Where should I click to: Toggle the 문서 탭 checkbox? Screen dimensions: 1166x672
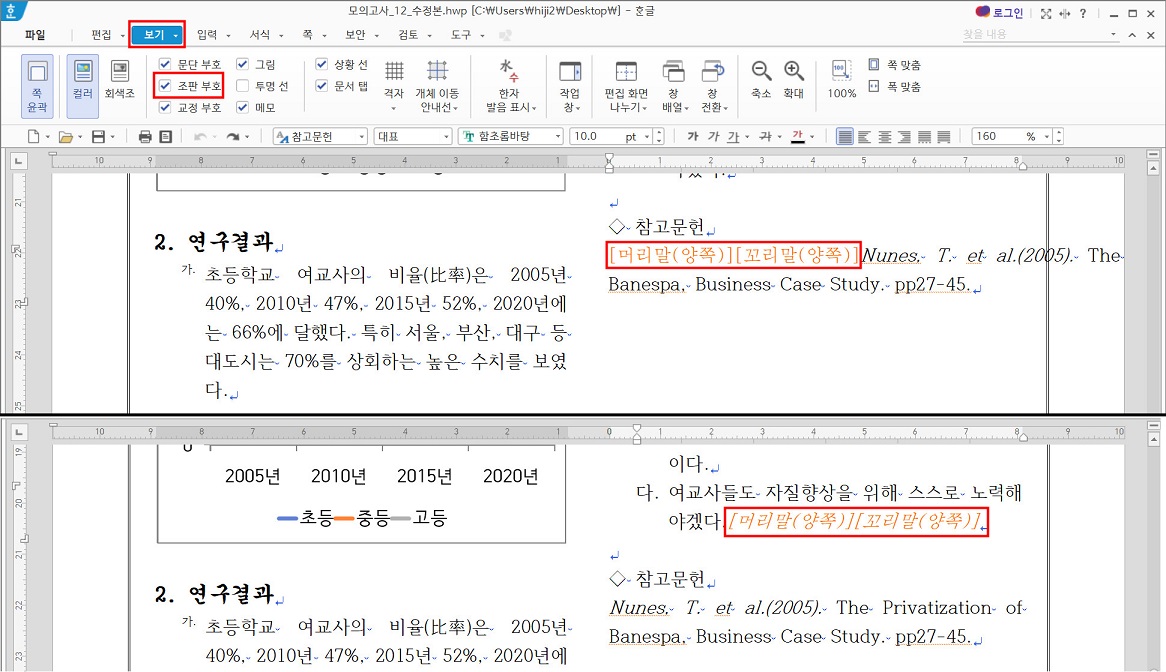[321, 86]
